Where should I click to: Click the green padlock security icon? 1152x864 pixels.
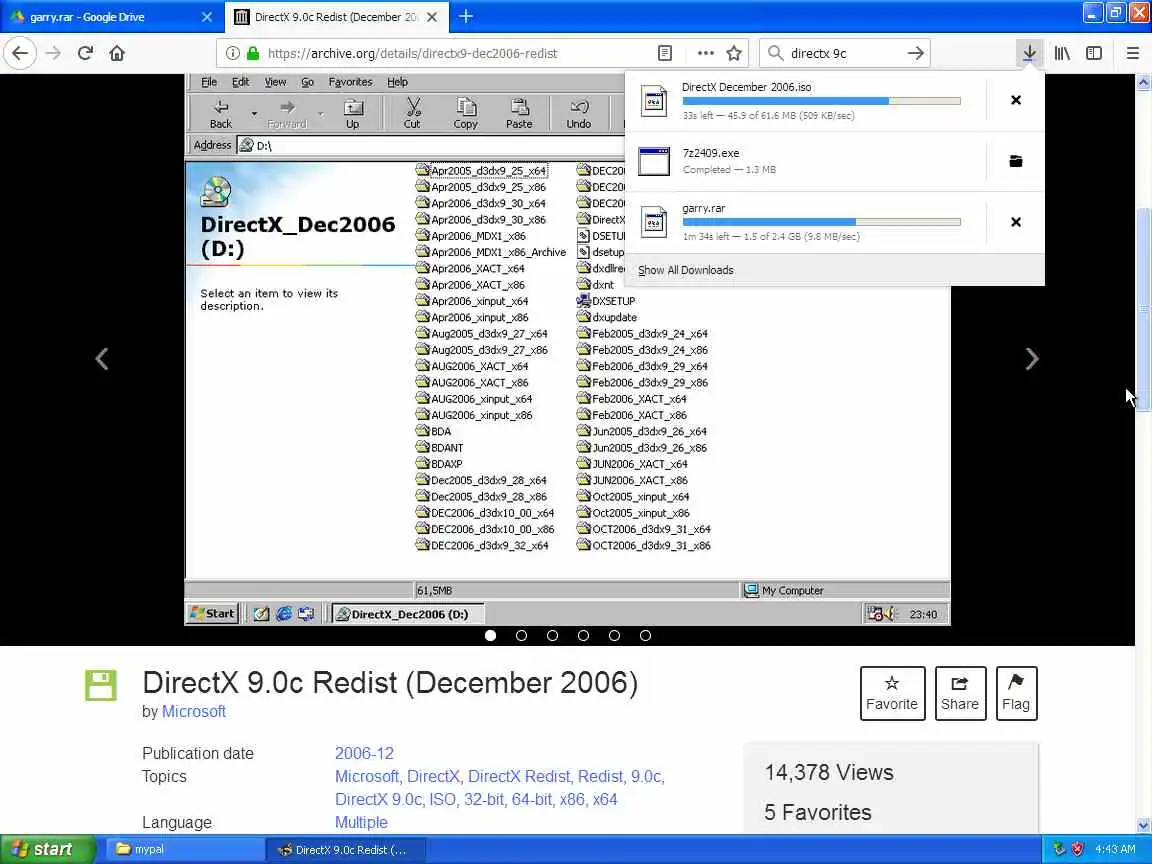[253, 53]
